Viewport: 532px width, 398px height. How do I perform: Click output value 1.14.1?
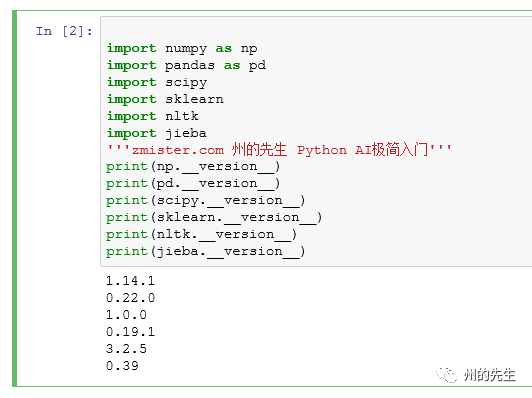[130, 281]
